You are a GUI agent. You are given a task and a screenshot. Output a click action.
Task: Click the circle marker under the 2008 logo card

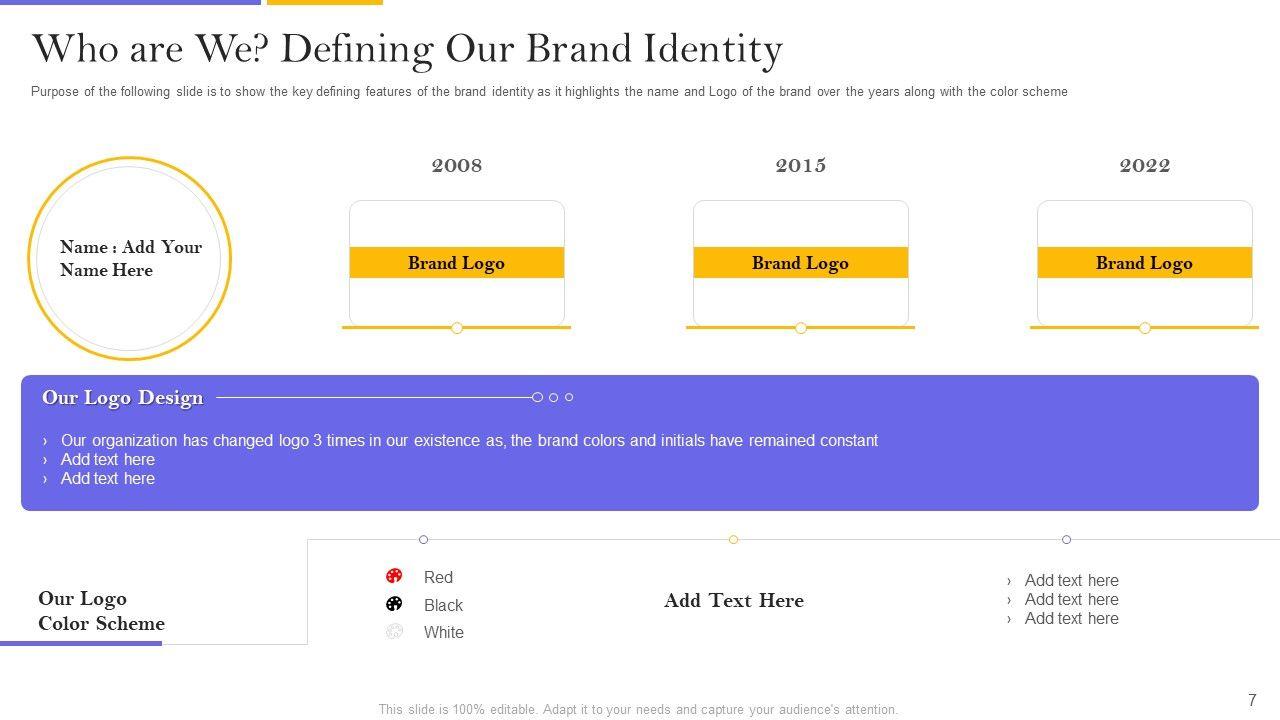click(457, 328)
